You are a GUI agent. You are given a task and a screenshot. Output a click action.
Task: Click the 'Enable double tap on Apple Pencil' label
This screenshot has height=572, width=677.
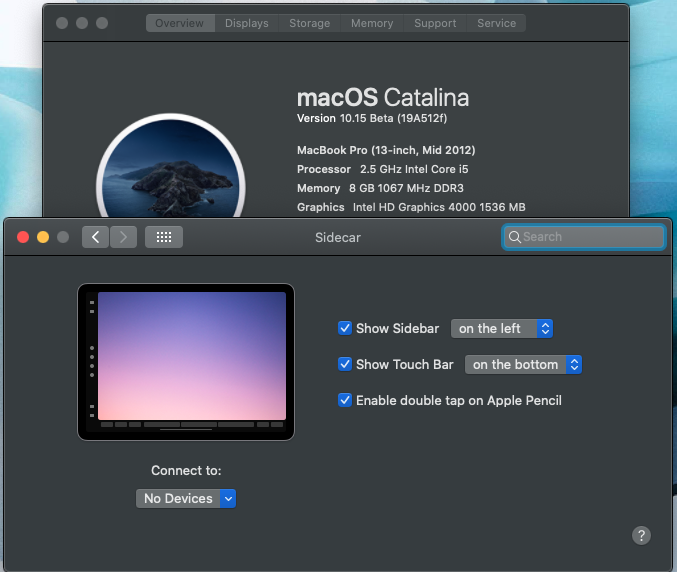point(459,401)
